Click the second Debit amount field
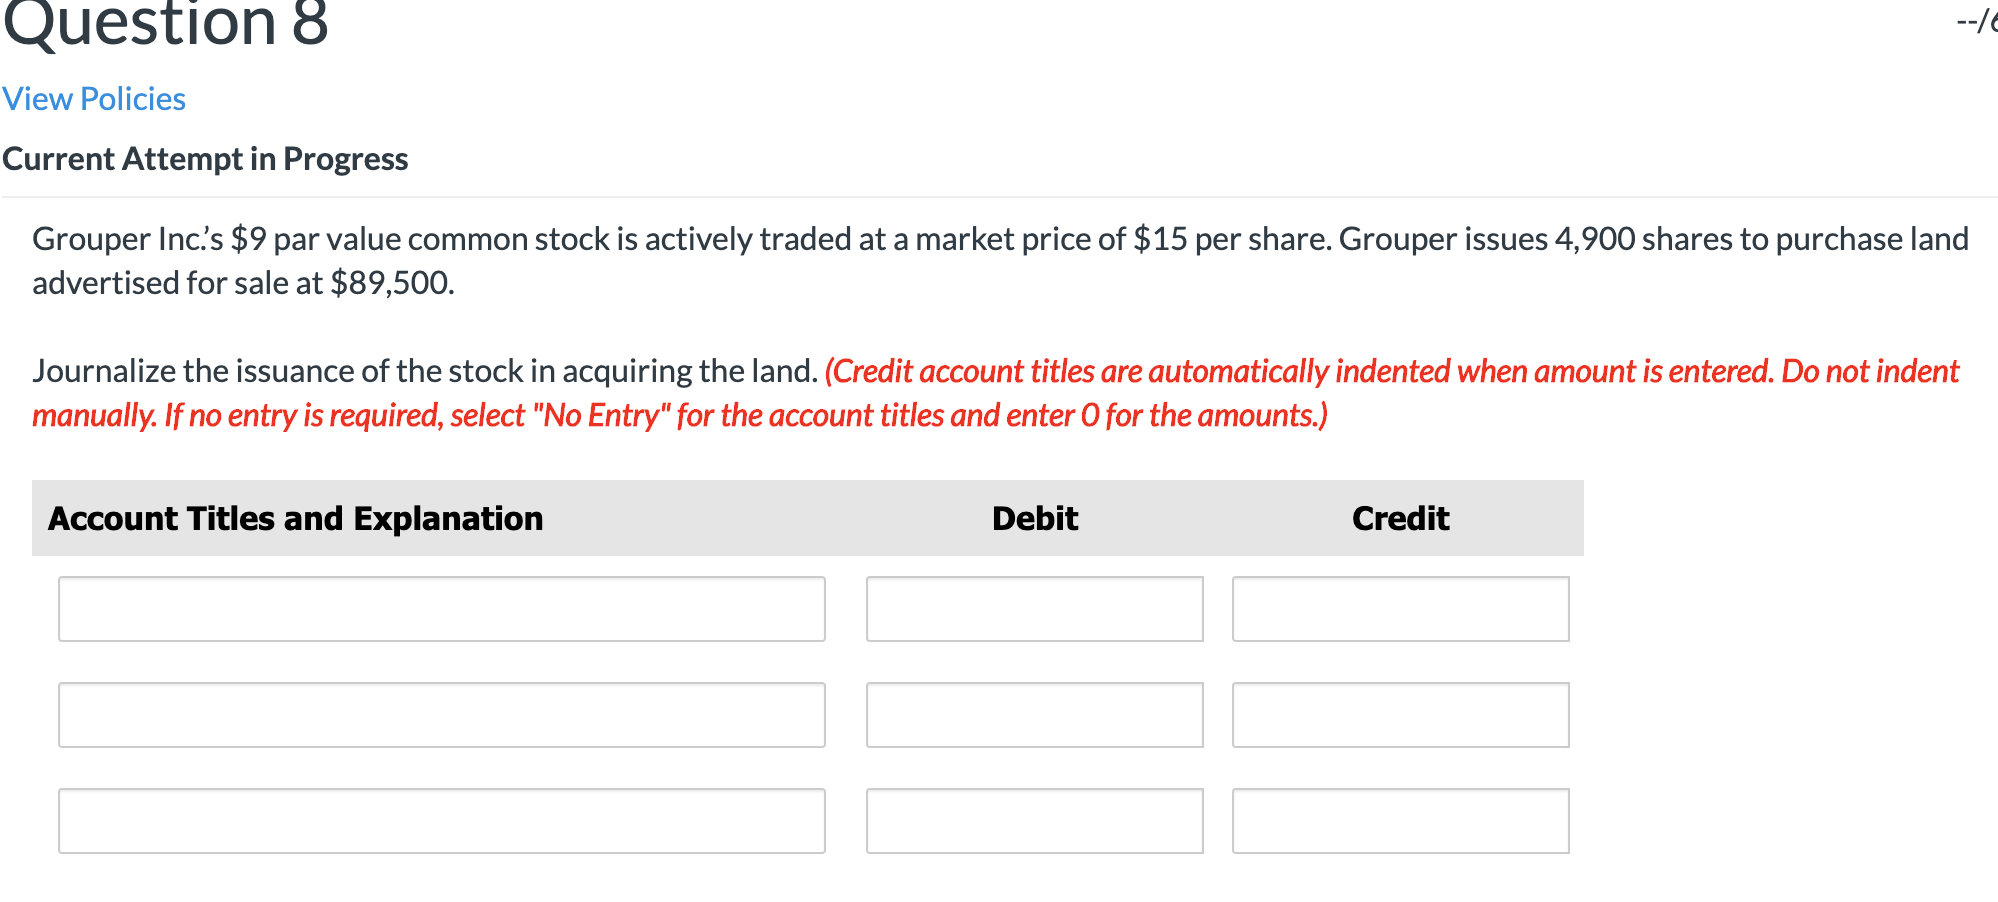1998x902 pixels. coord(1033,714)
